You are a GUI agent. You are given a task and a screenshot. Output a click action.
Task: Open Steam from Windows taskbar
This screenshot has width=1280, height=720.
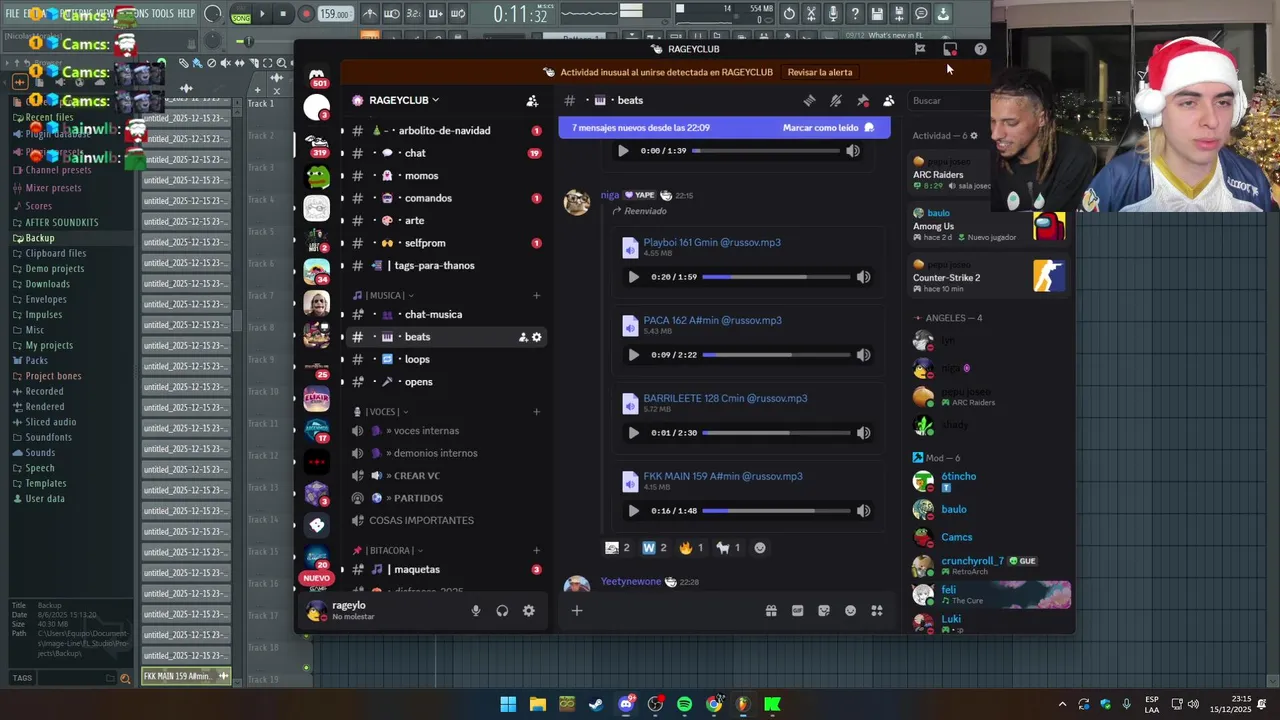pos(596,704)
